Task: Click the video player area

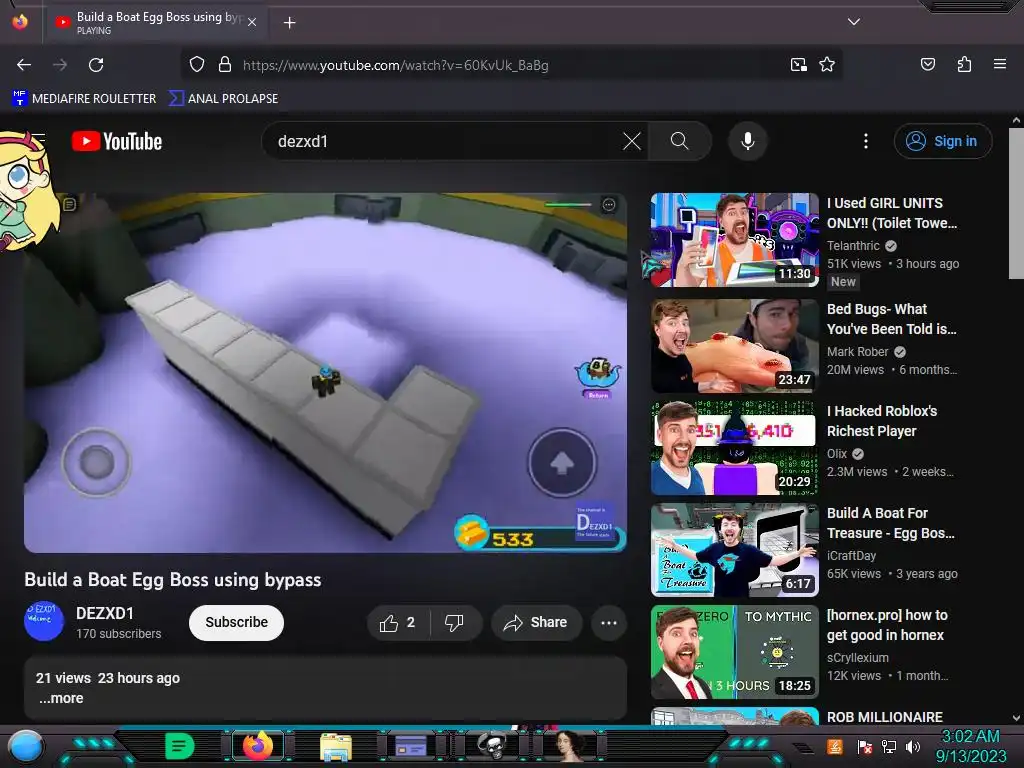Action: [x=325, y=372]
